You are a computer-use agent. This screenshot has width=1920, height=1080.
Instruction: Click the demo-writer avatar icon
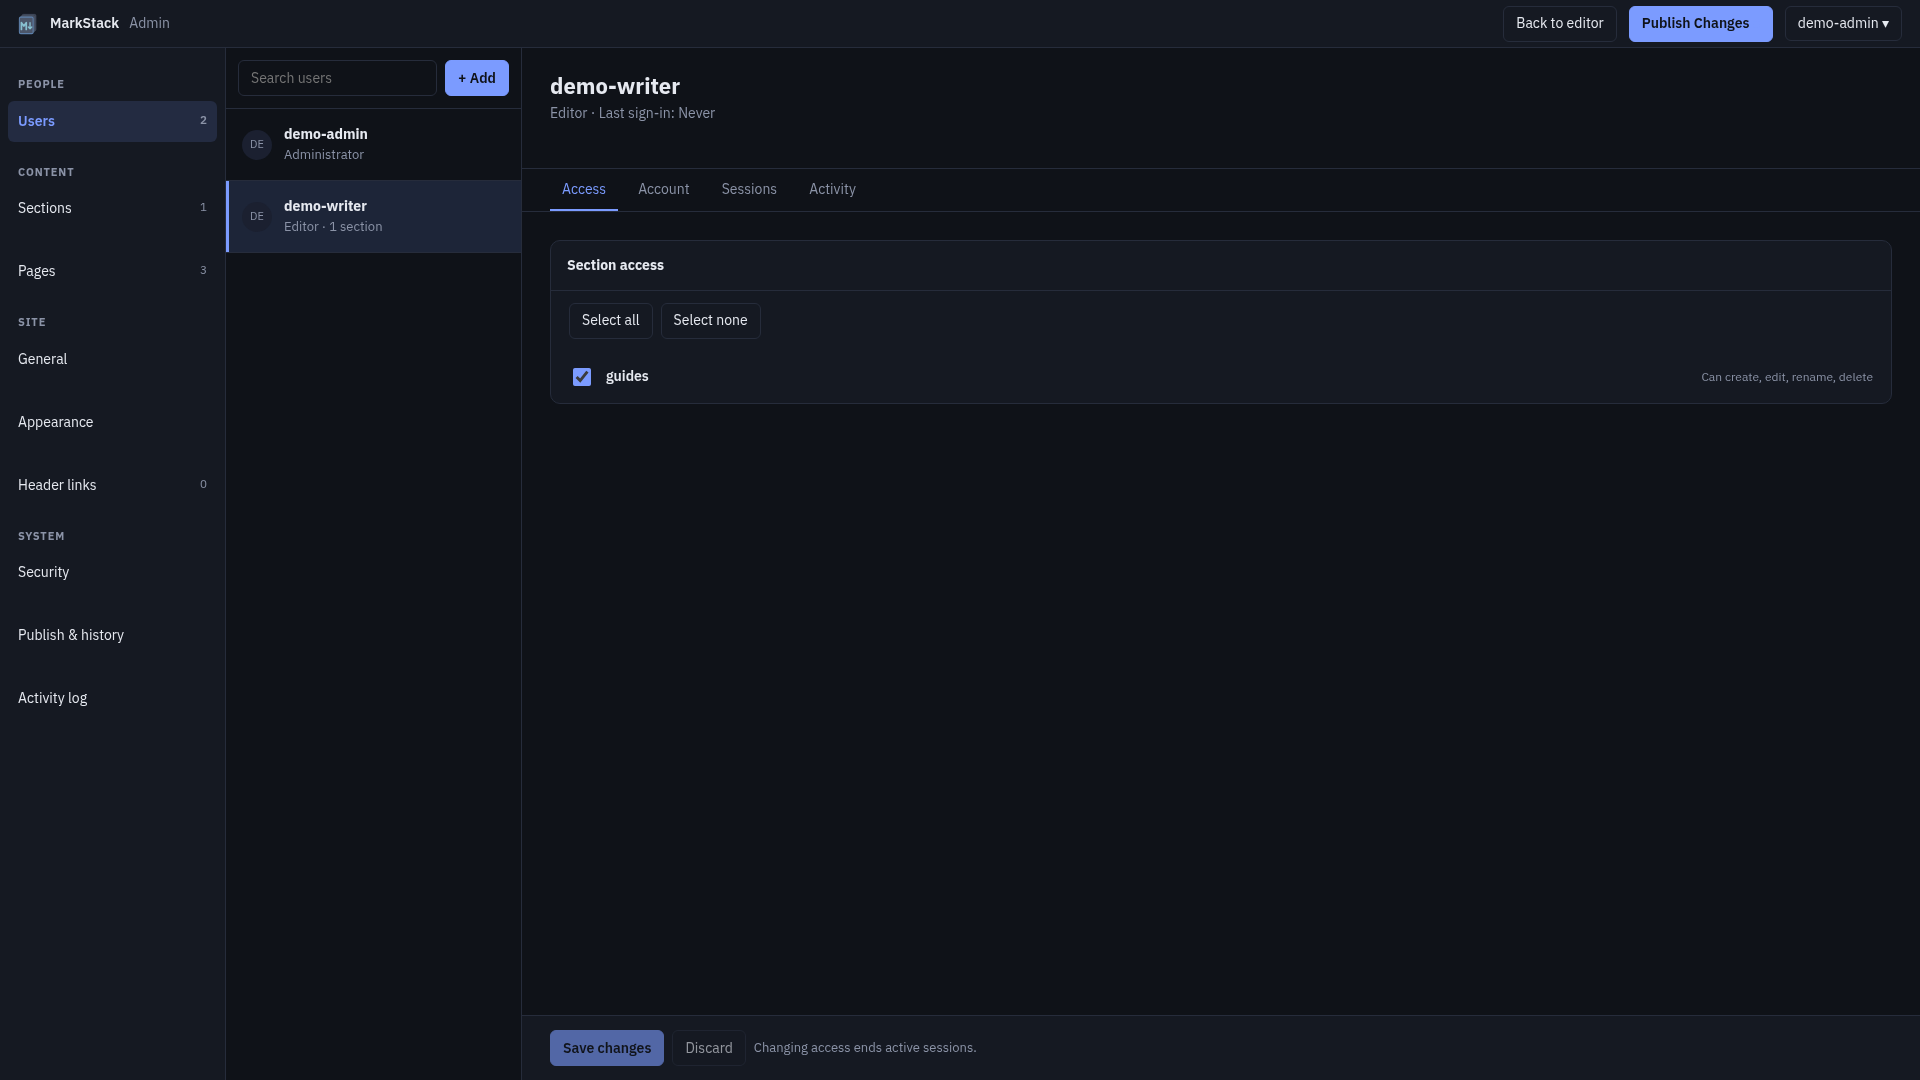pyautogui.click(x=257, y=217)
